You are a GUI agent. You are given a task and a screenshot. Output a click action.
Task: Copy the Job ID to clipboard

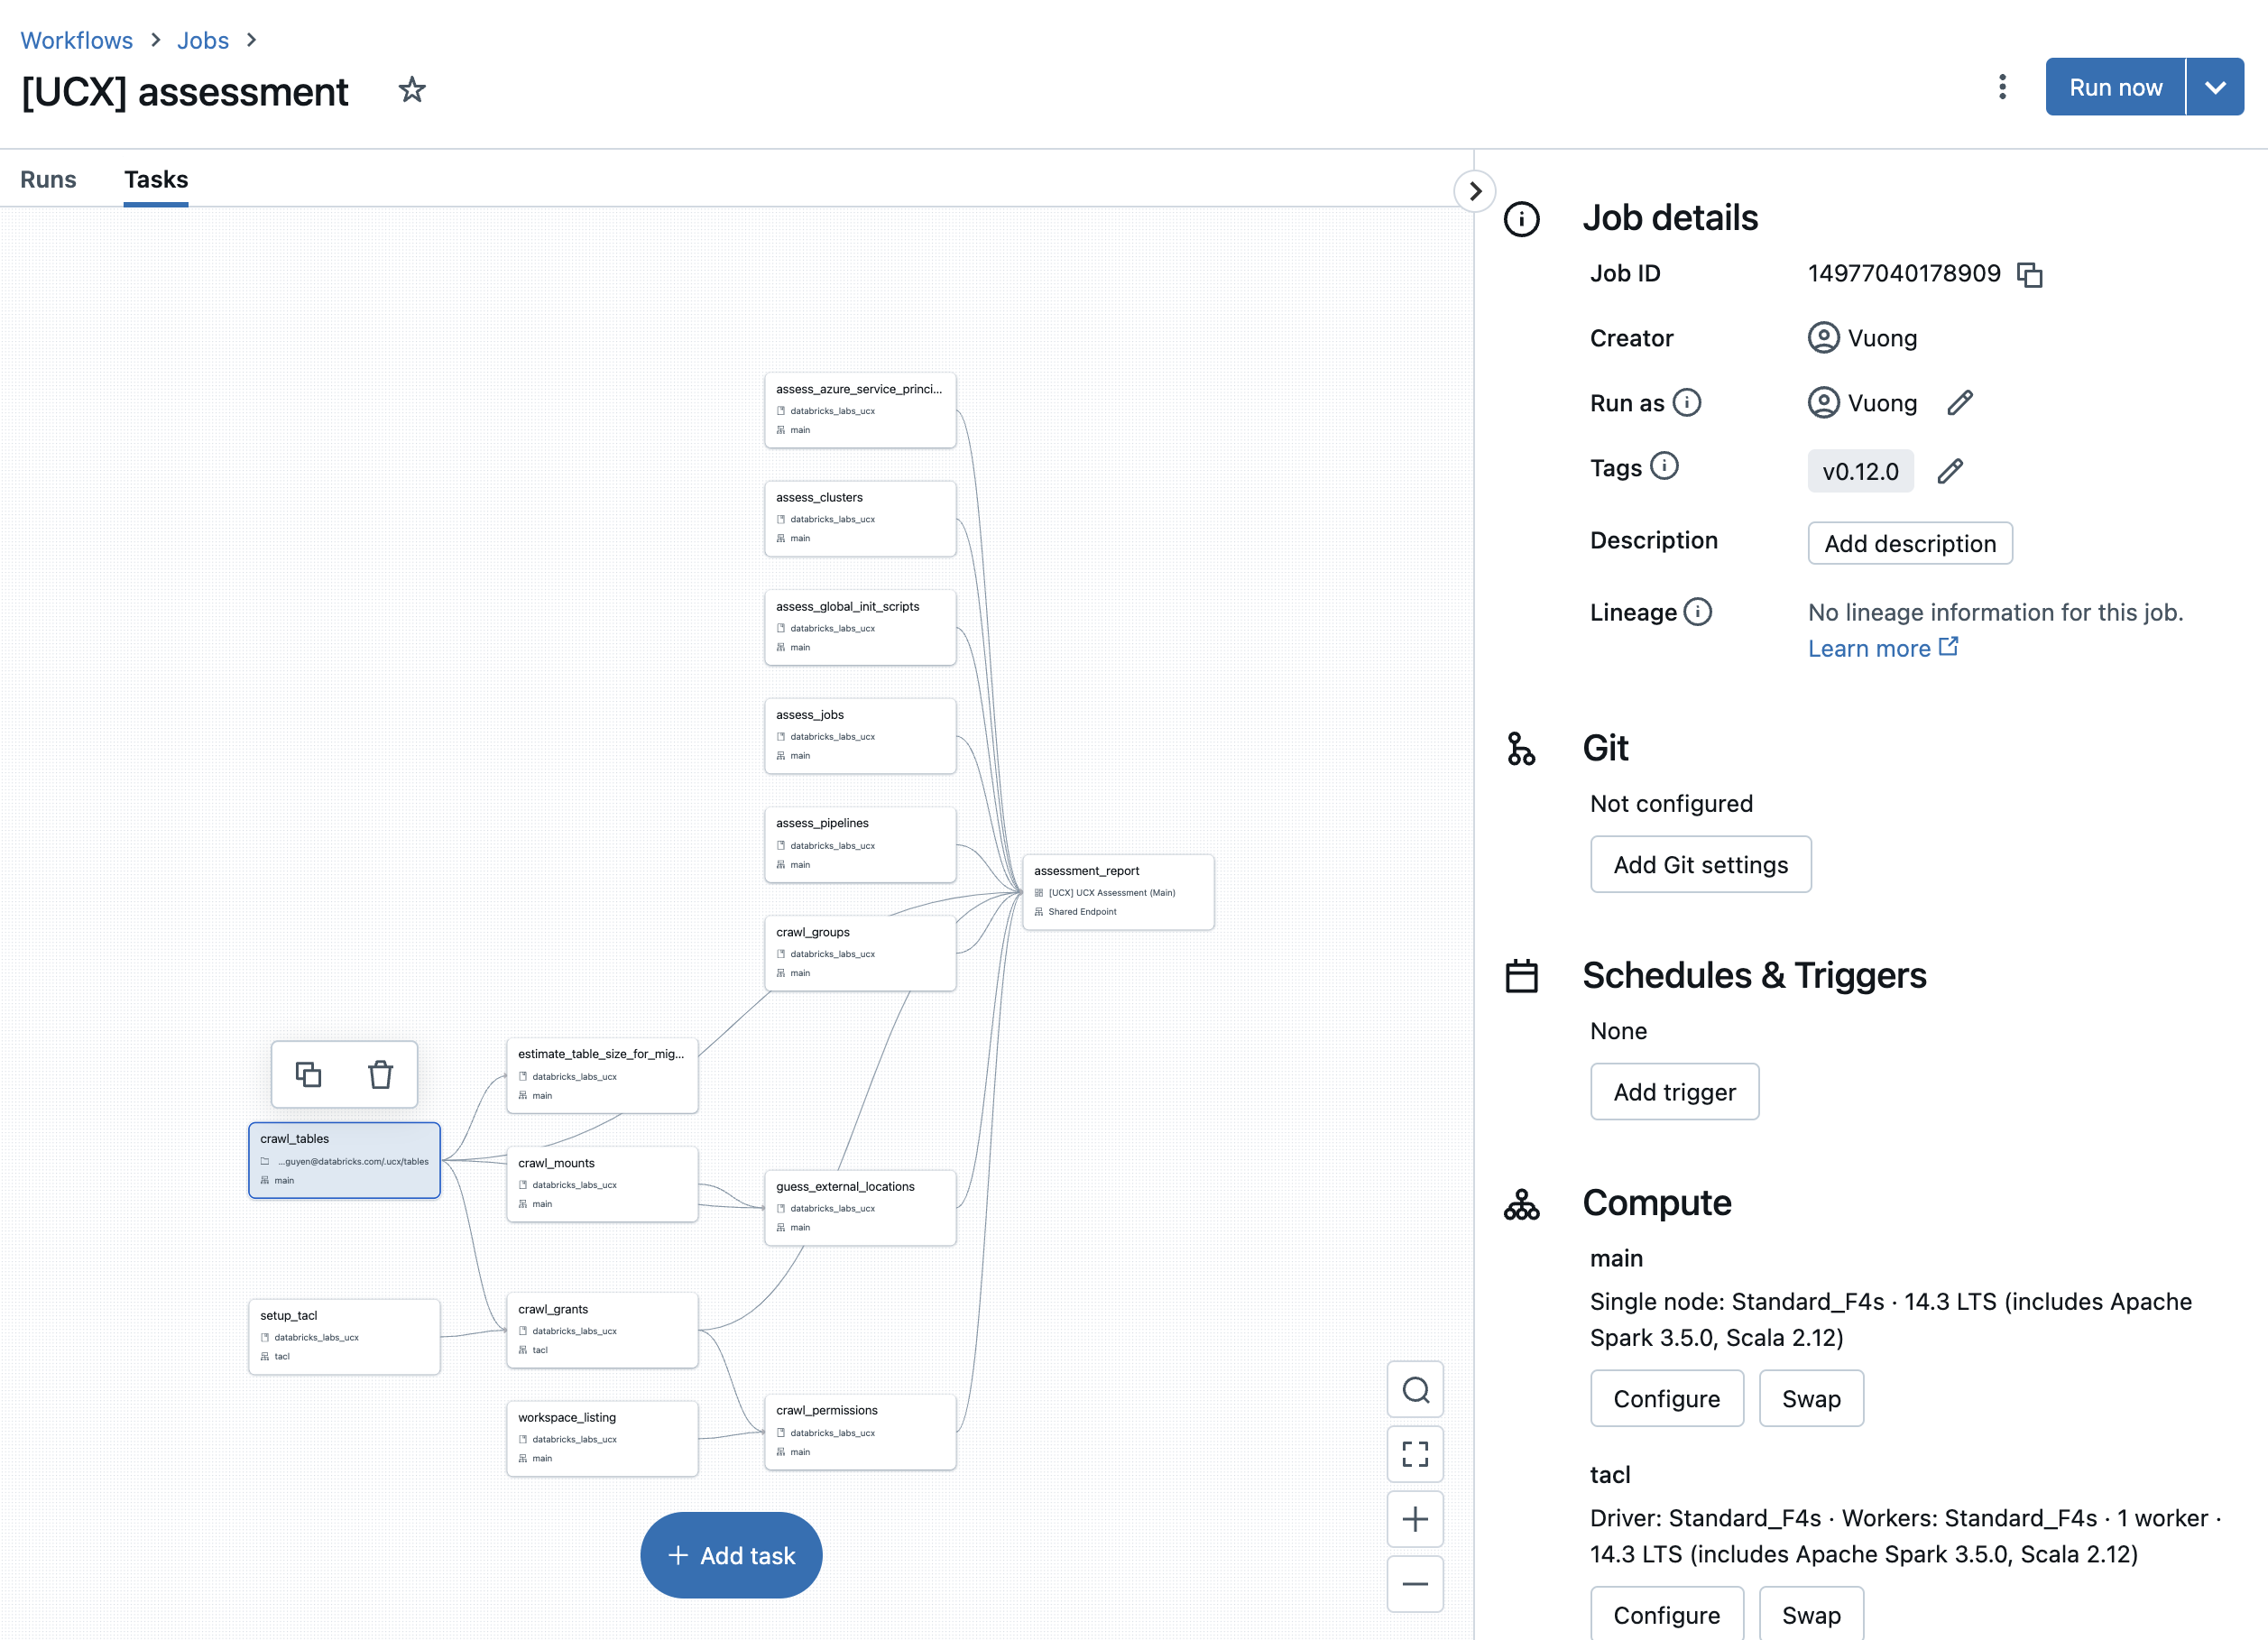(2029, 275)
